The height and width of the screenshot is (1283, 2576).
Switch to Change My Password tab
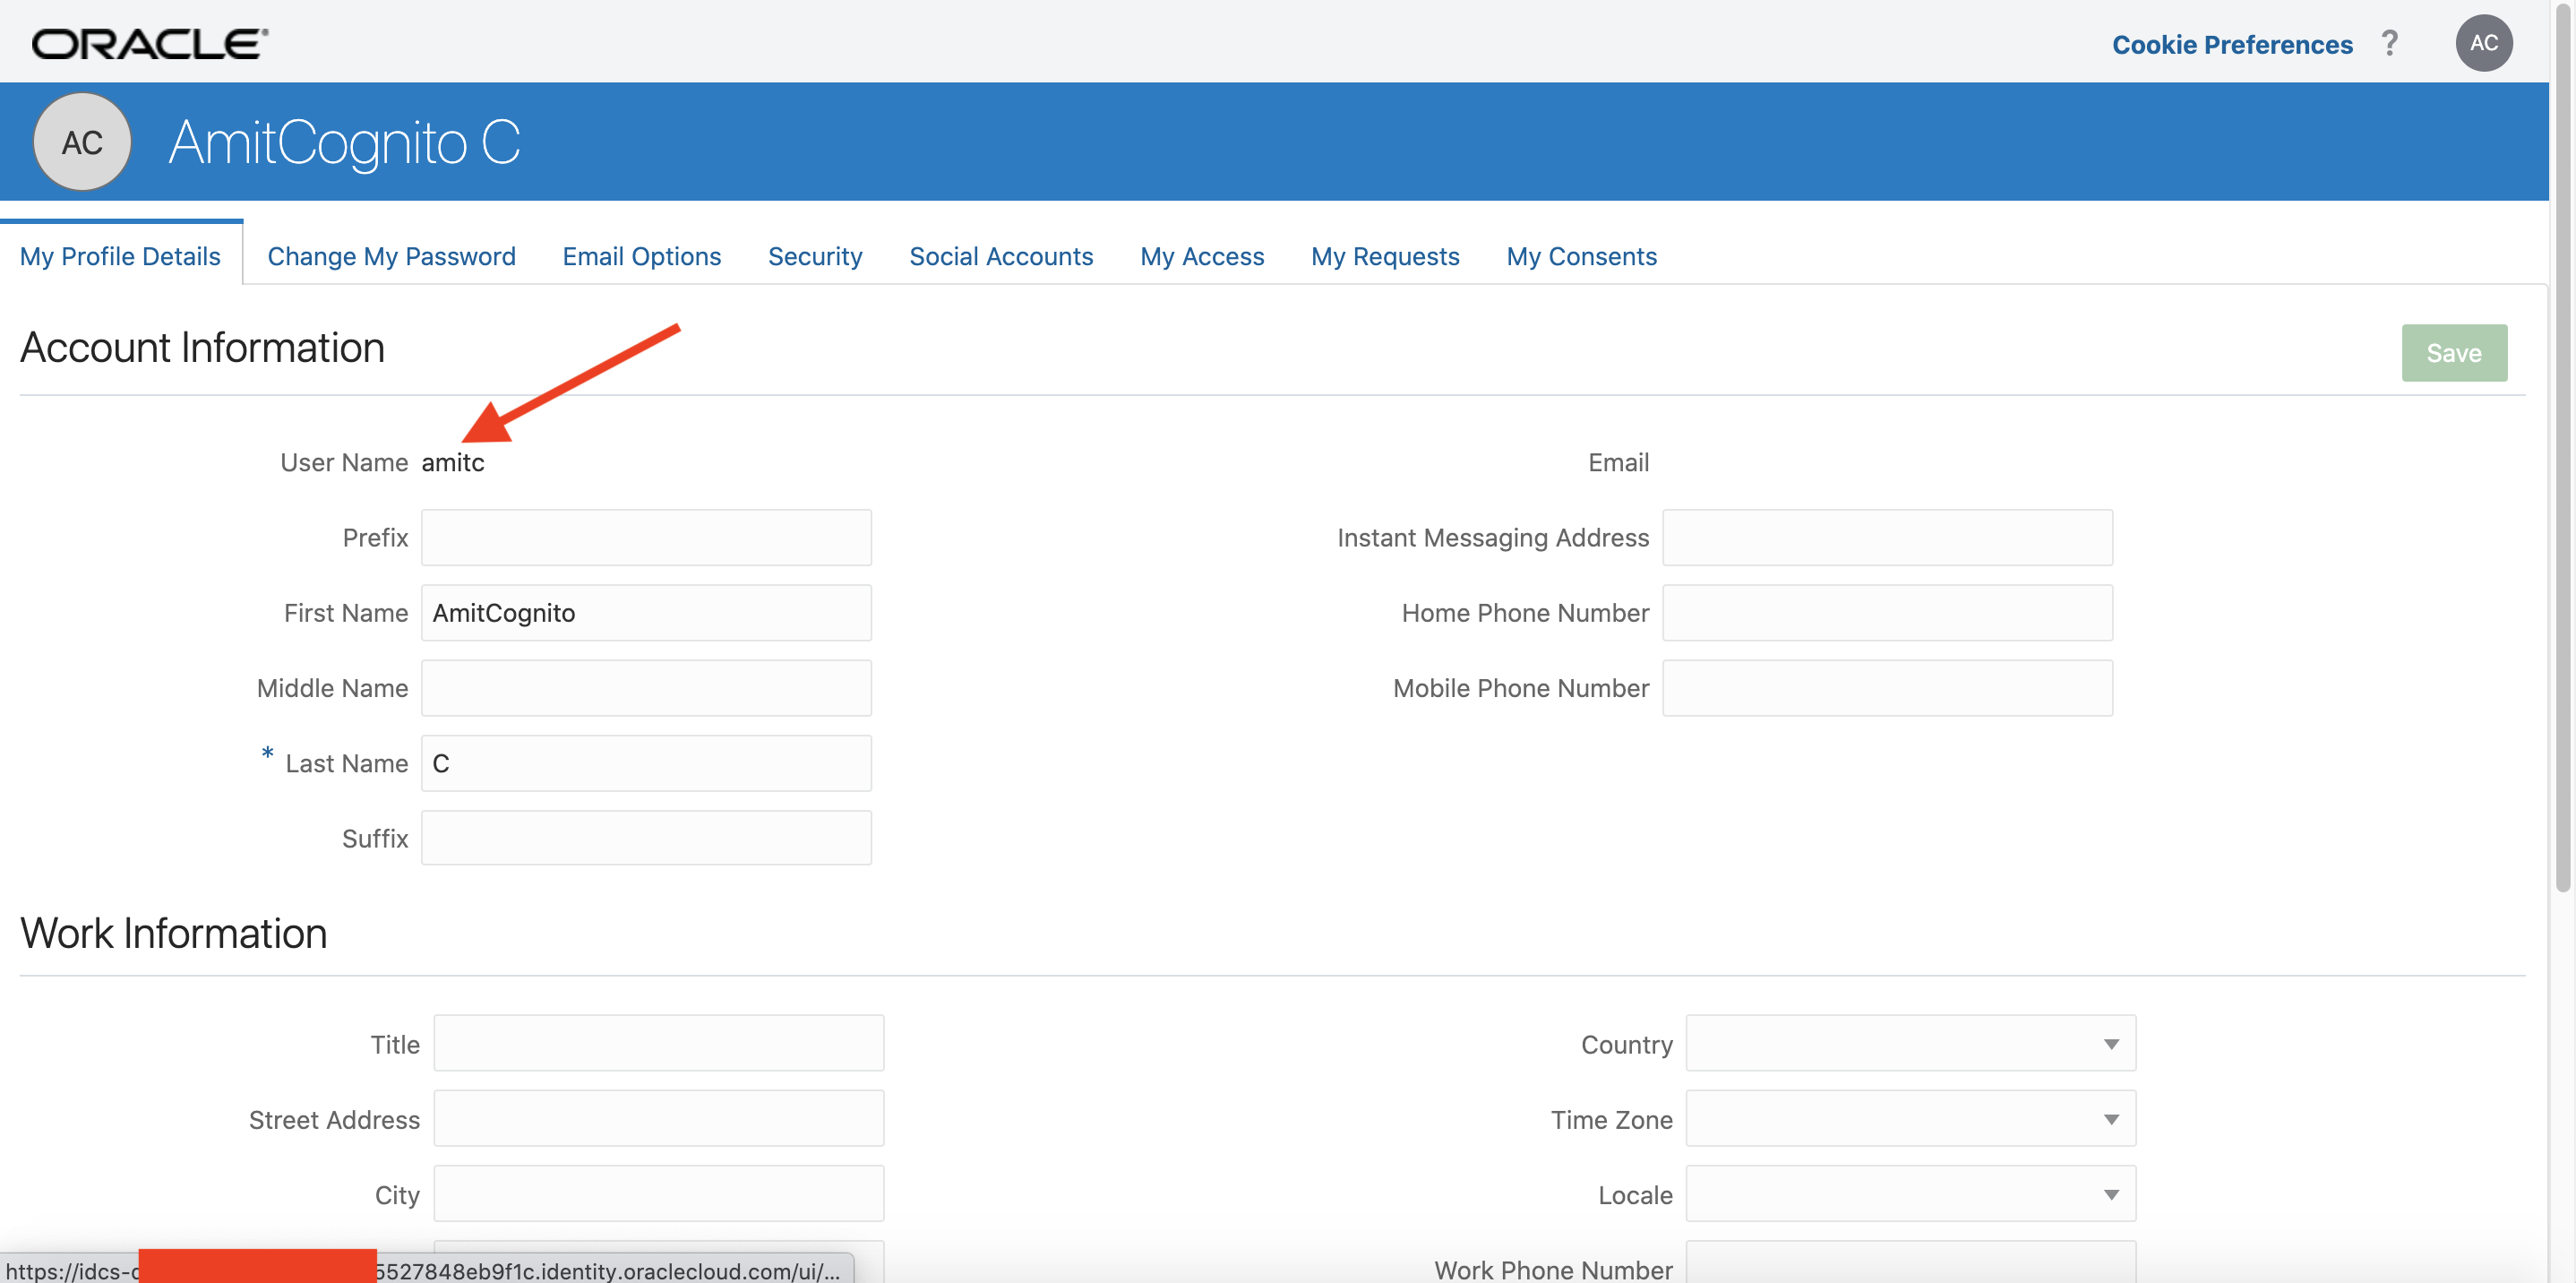coord(391,257)
